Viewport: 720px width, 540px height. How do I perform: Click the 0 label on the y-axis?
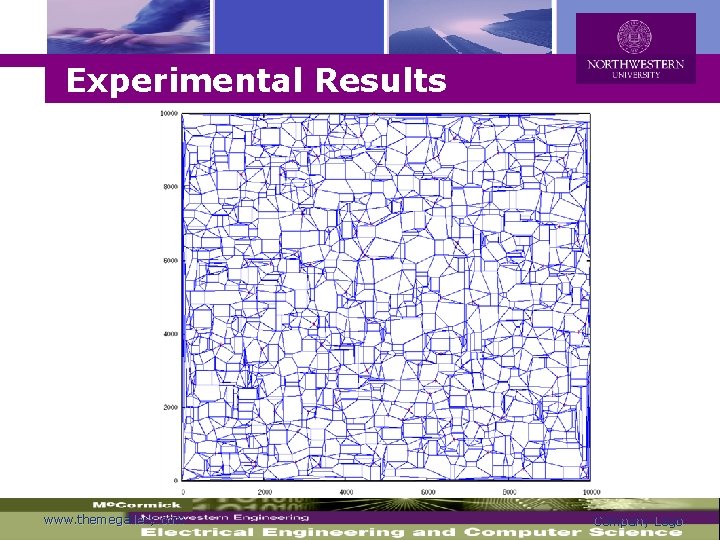[176, 481]
